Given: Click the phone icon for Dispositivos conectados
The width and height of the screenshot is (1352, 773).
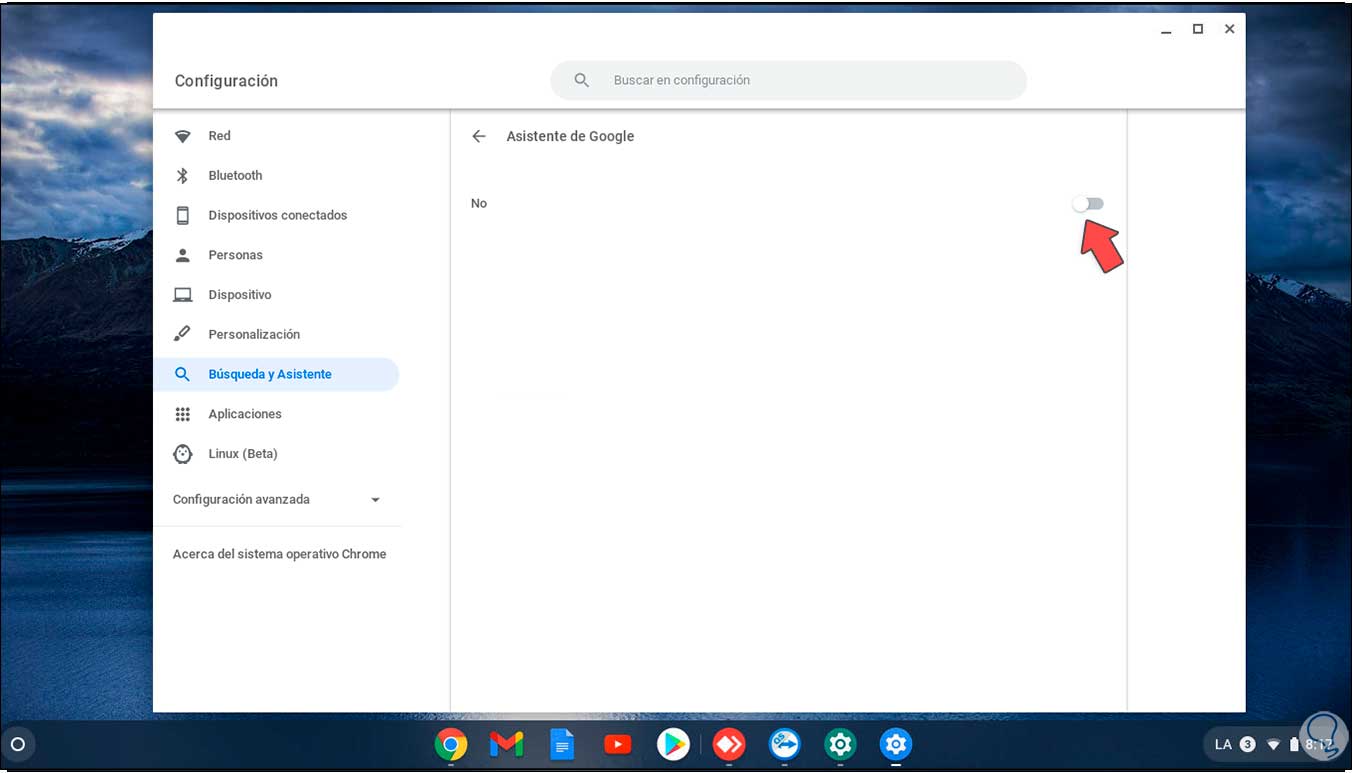Looking at the screenshot, I should (x=183, y=215).
